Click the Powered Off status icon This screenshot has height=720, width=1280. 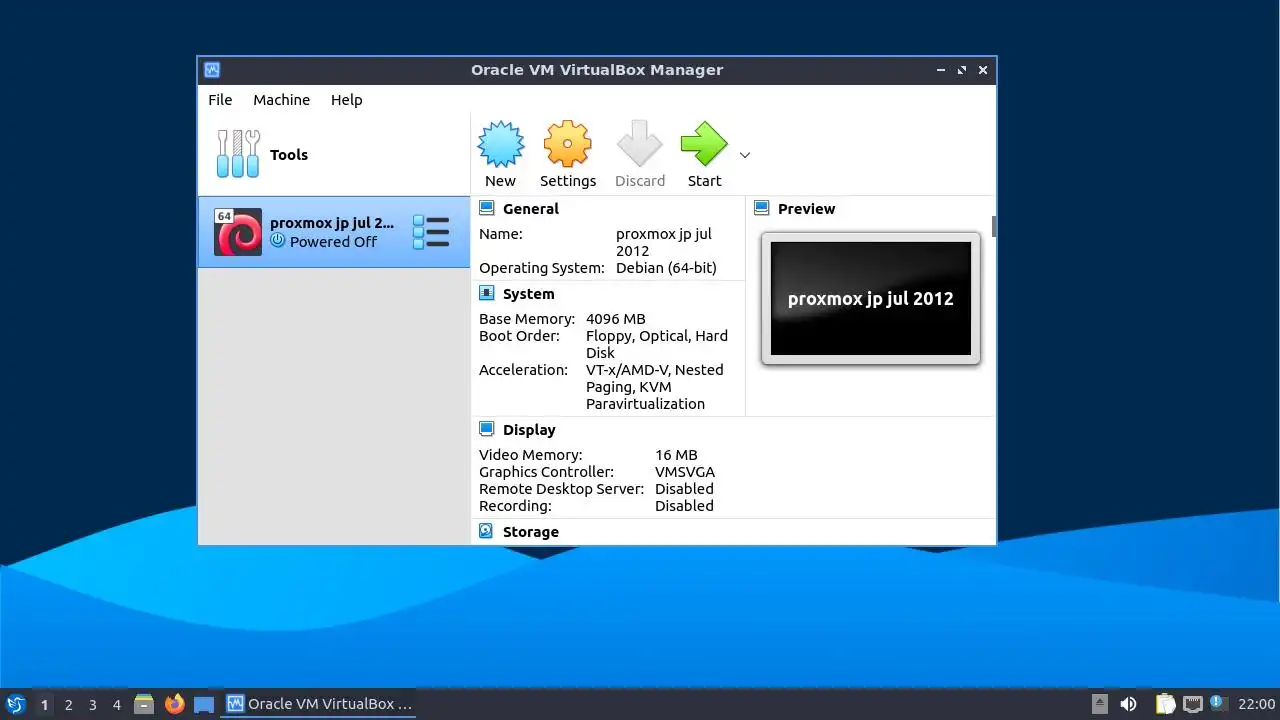(278, 241)
